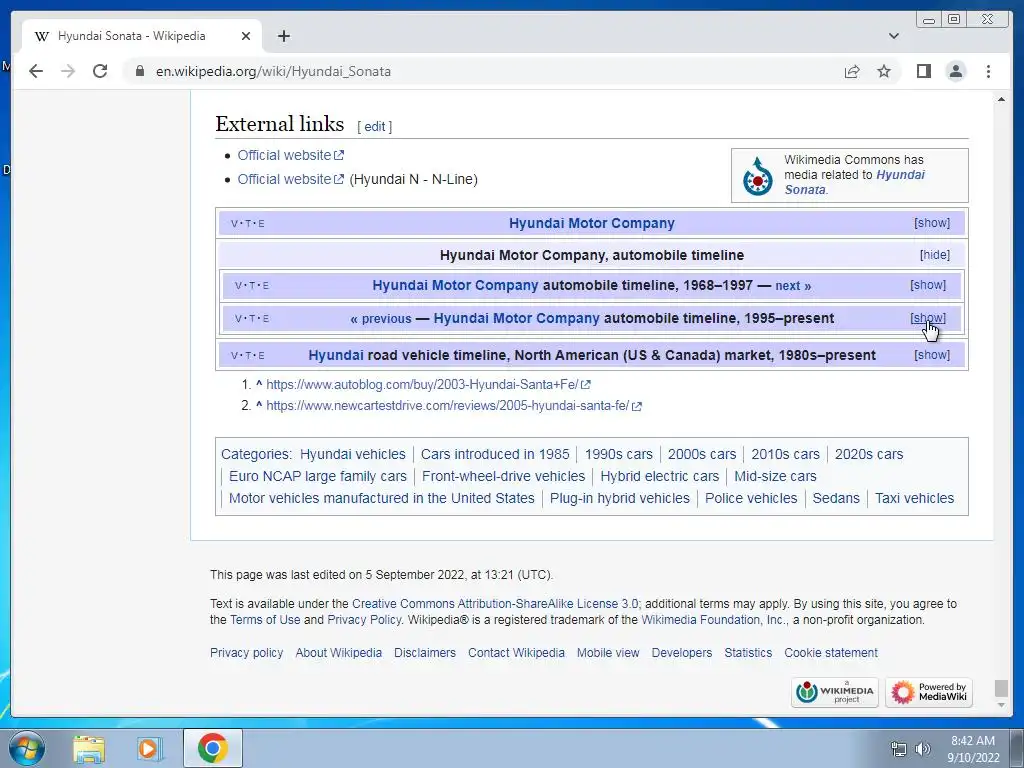Hide the automobile timeline section

935,255
